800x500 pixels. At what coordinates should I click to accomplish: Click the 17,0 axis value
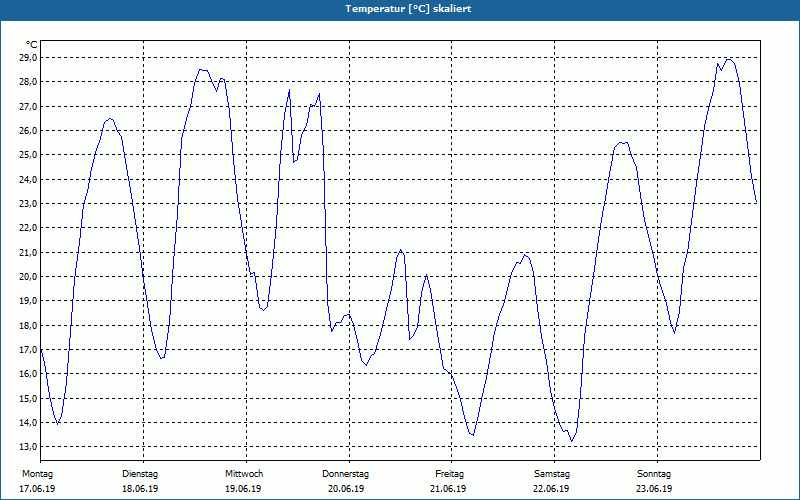28,349
